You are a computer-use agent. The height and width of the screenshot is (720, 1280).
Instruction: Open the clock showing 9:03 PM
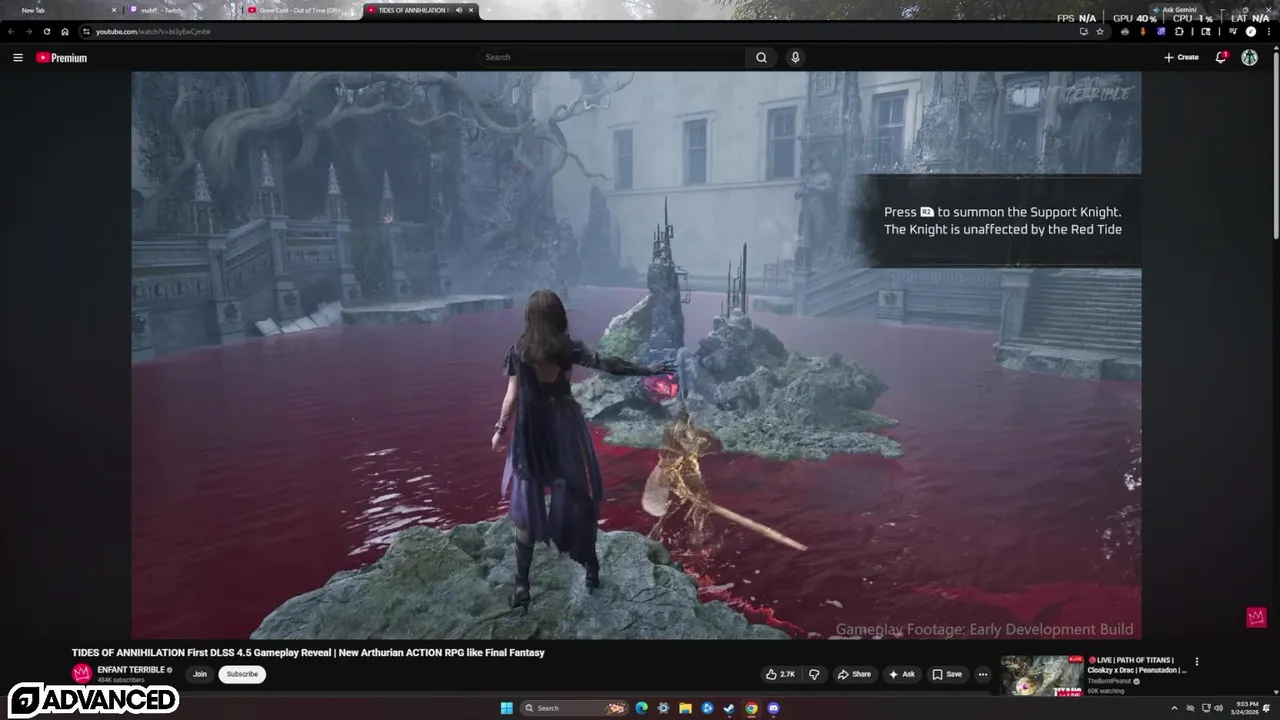(x=1247, y=708)
